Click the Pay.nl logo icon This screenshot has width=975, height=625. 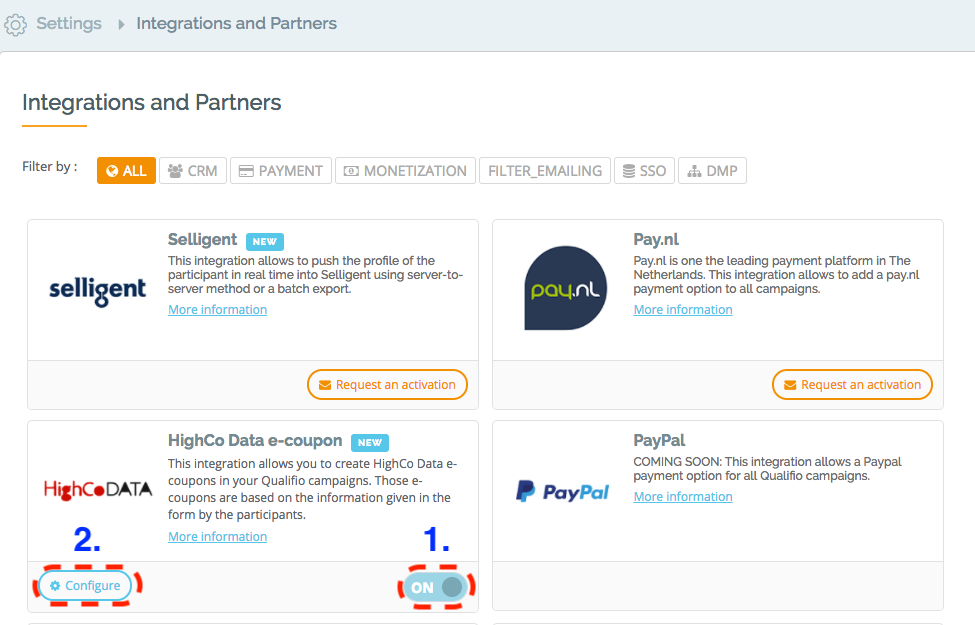tap(565, 288)
